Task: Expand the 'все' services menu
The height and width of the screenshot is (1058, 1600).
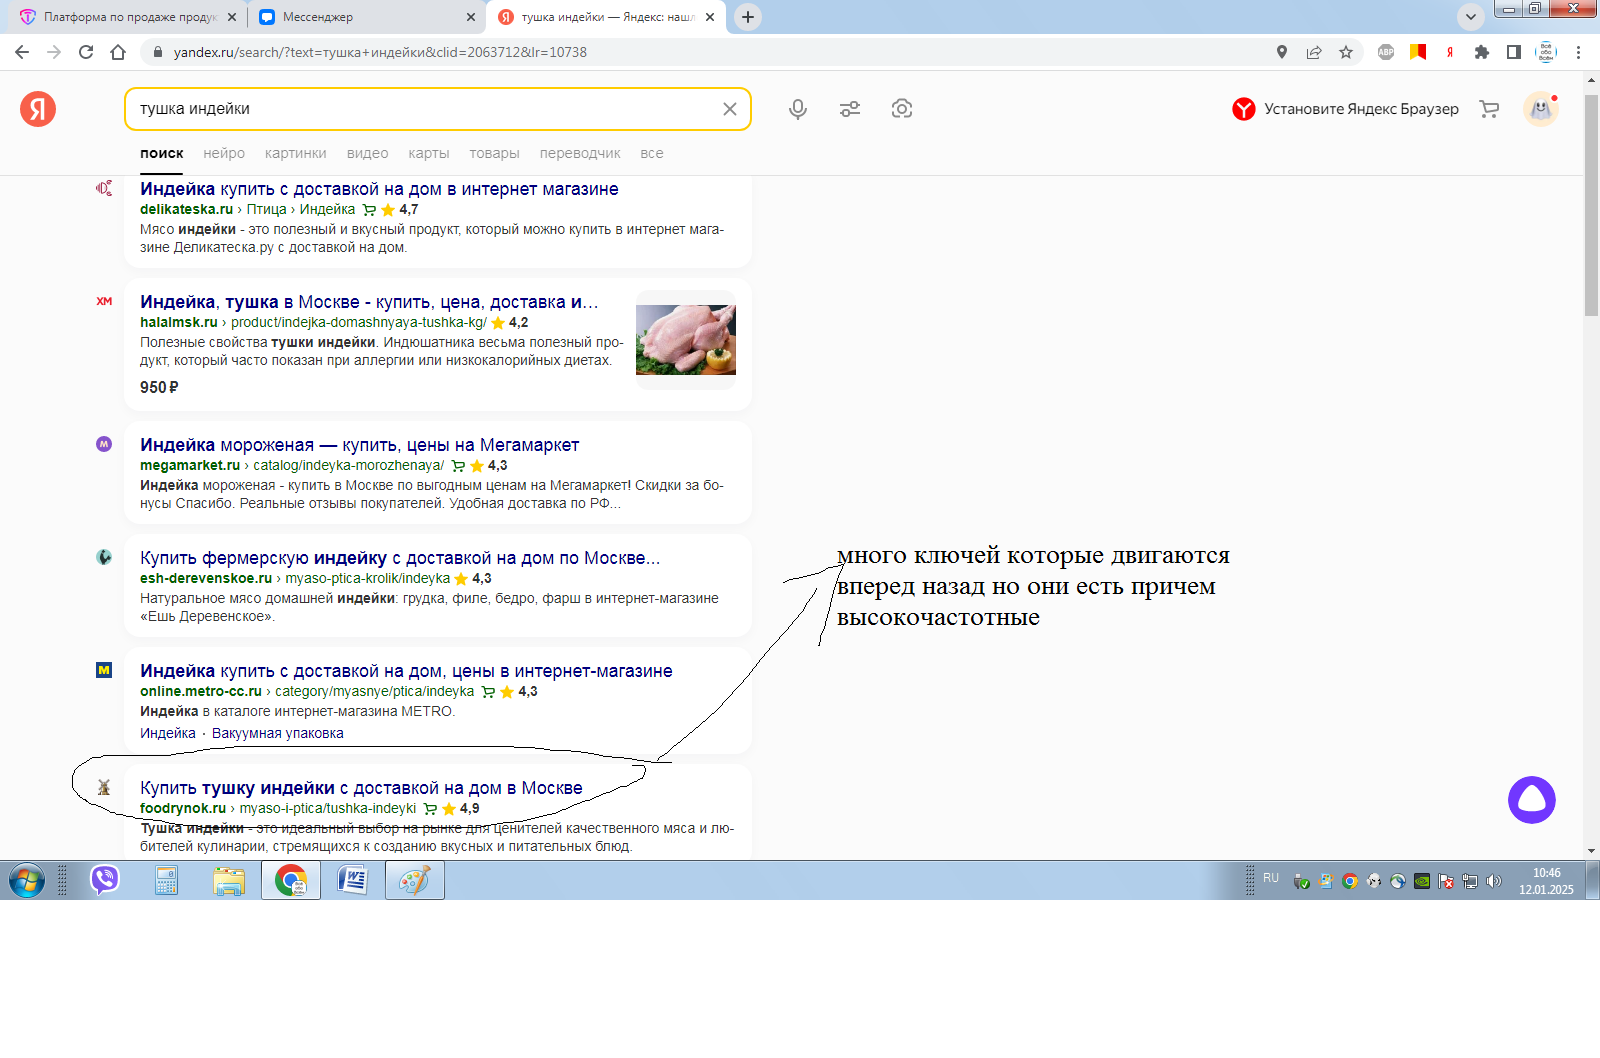Action: click(x=652, y=153)
